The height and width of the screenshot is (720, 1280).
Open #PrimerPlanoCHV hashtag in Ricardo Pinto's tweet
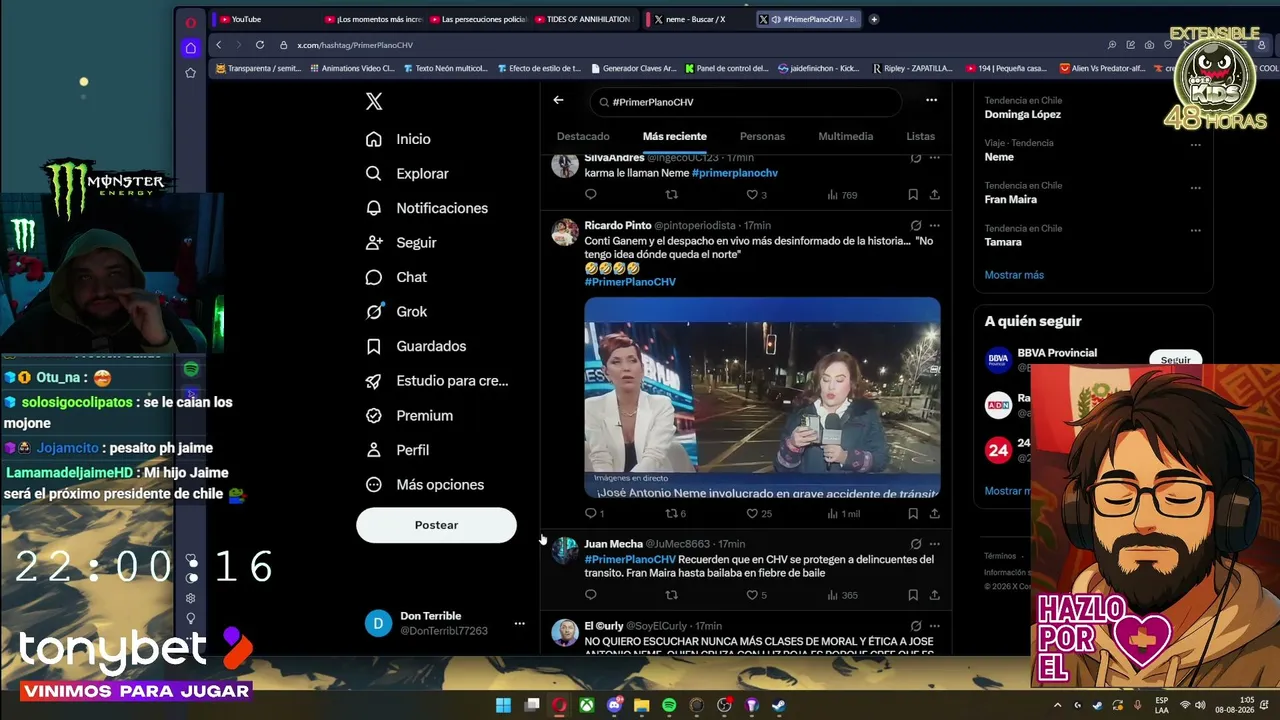(x=630, y=282)
